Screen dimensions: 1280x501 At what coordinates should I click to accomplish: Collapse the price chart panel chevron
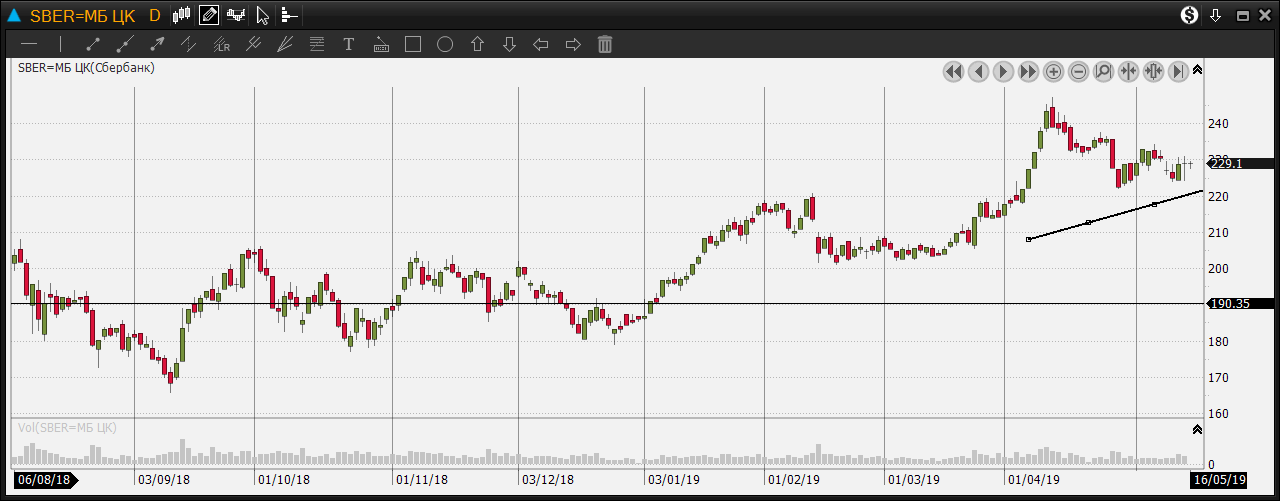point(1197,70)
